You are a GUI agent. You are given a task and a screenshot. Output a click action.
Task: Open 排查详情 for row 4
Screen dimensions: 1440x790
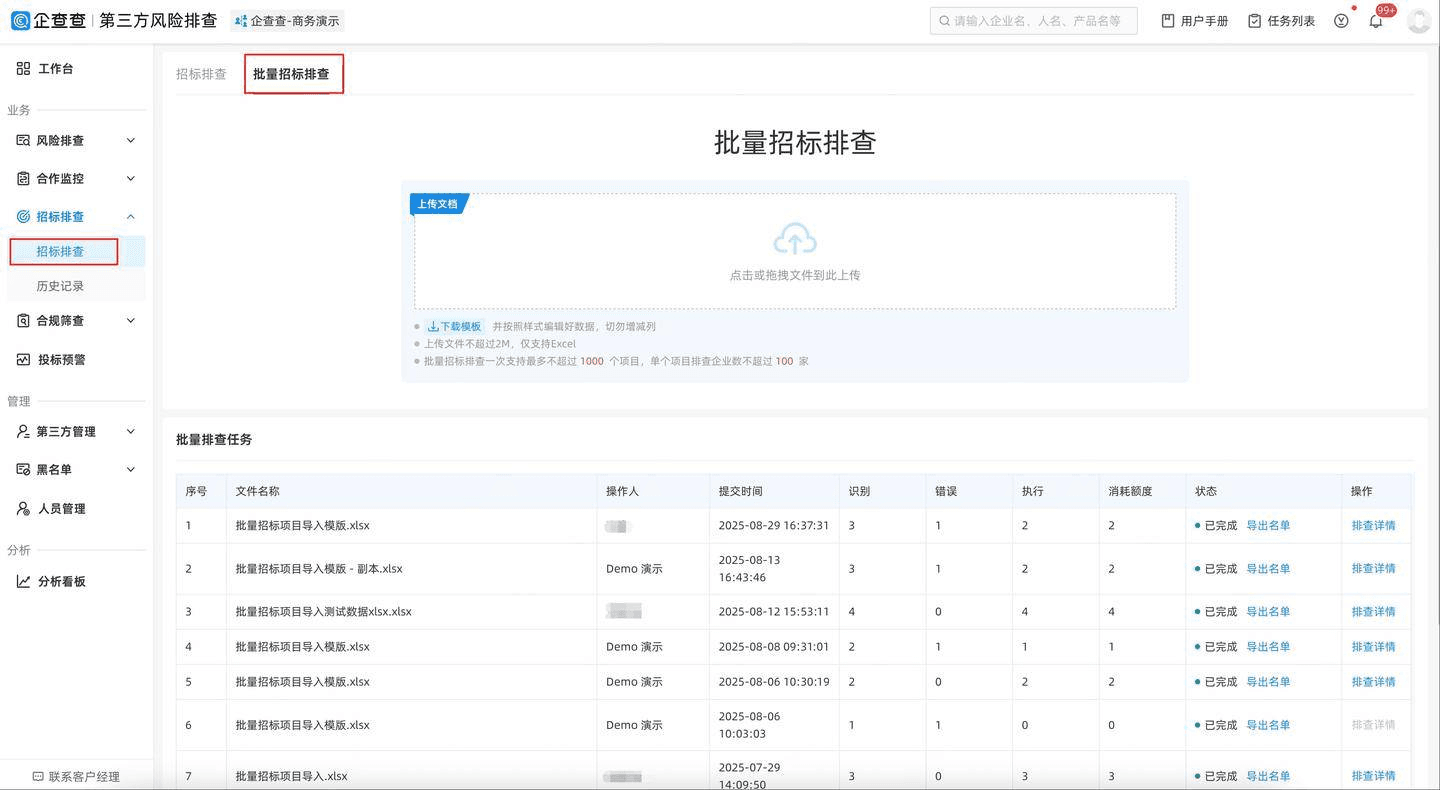[1373, 647]
